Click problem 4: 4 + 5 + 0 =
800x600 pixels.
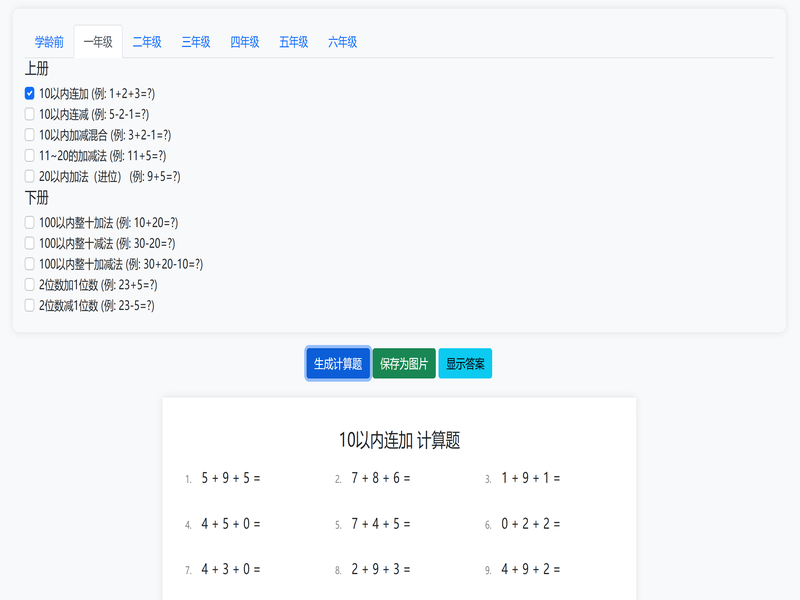click(231, 524)
